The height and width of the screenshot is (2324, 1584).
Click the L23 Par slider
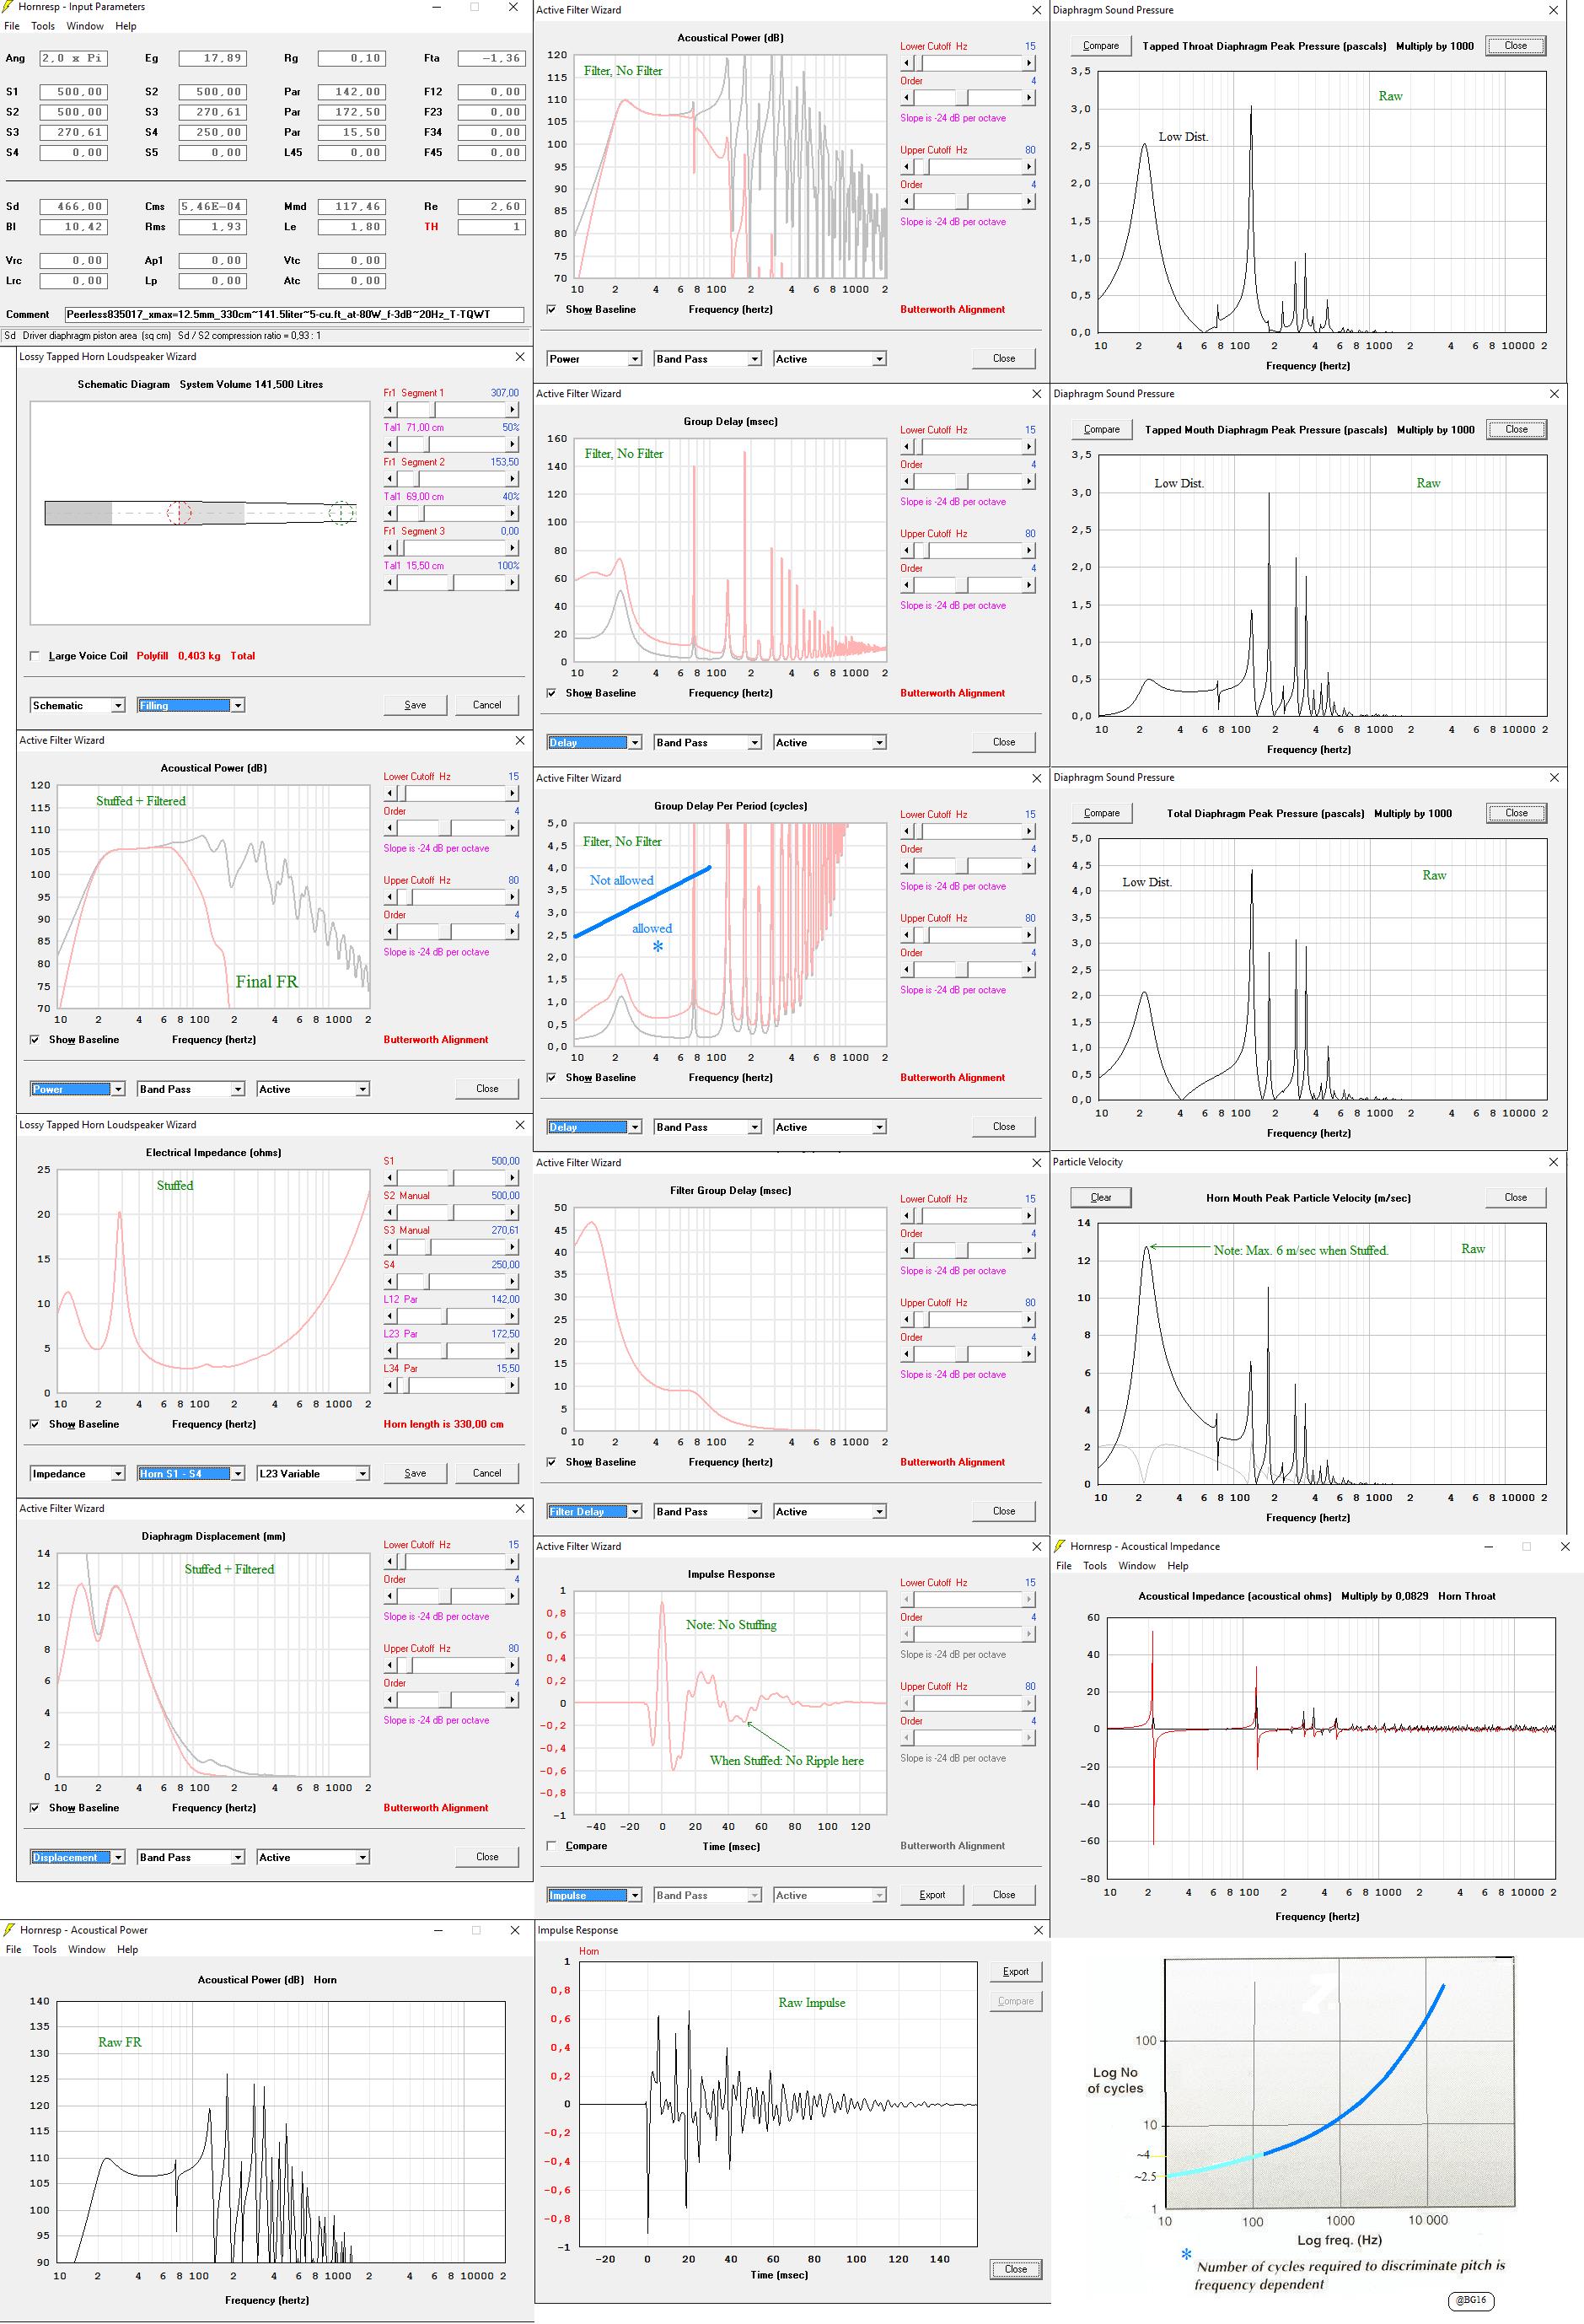click(x=452, y=1351)
